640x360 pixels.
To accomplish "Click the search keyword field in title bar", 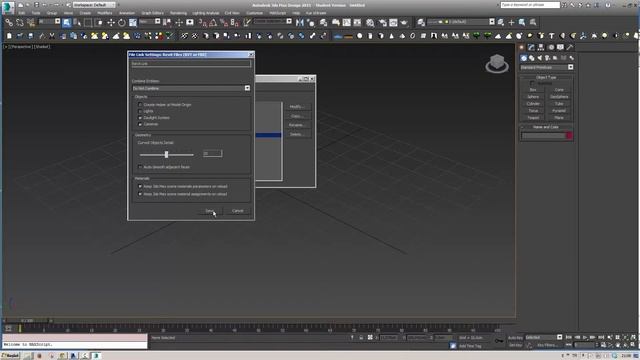I will click(530, 5).
